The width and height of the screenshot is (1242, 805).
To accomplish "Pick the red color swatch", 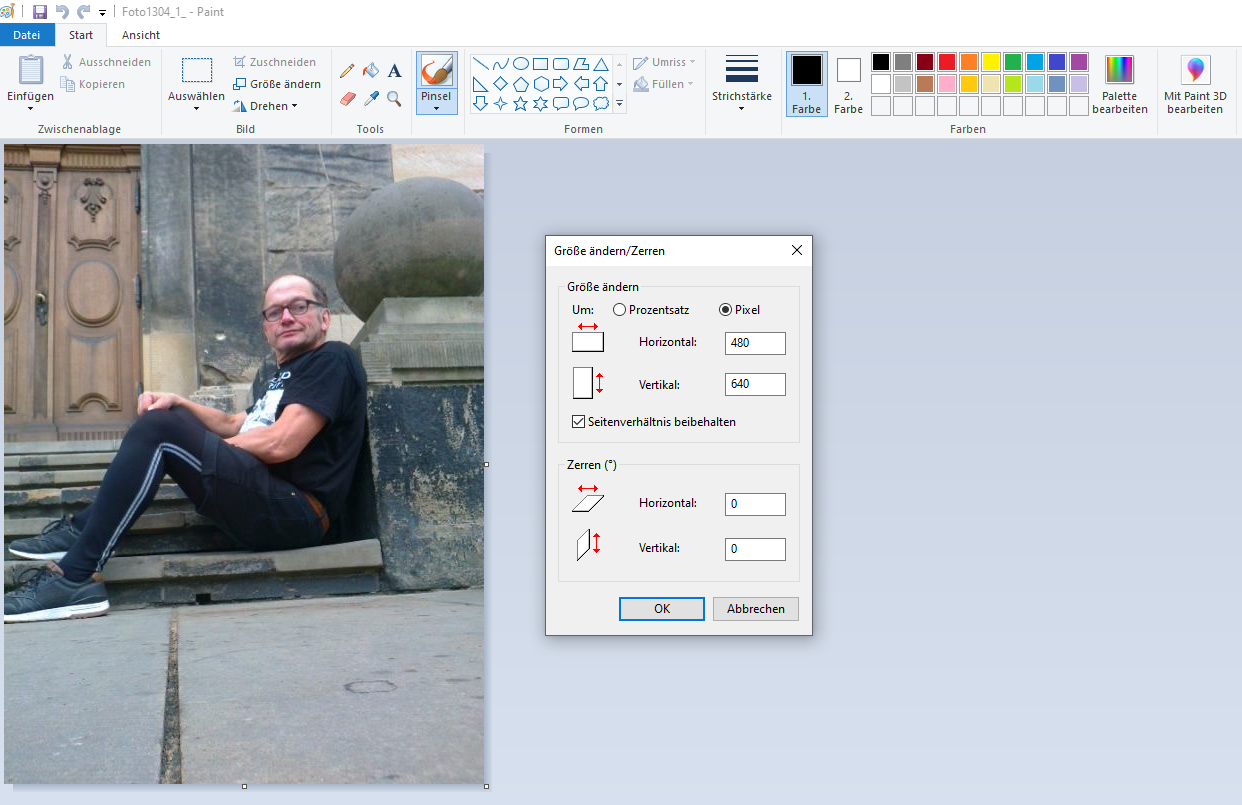I will [x=946, y=62].
